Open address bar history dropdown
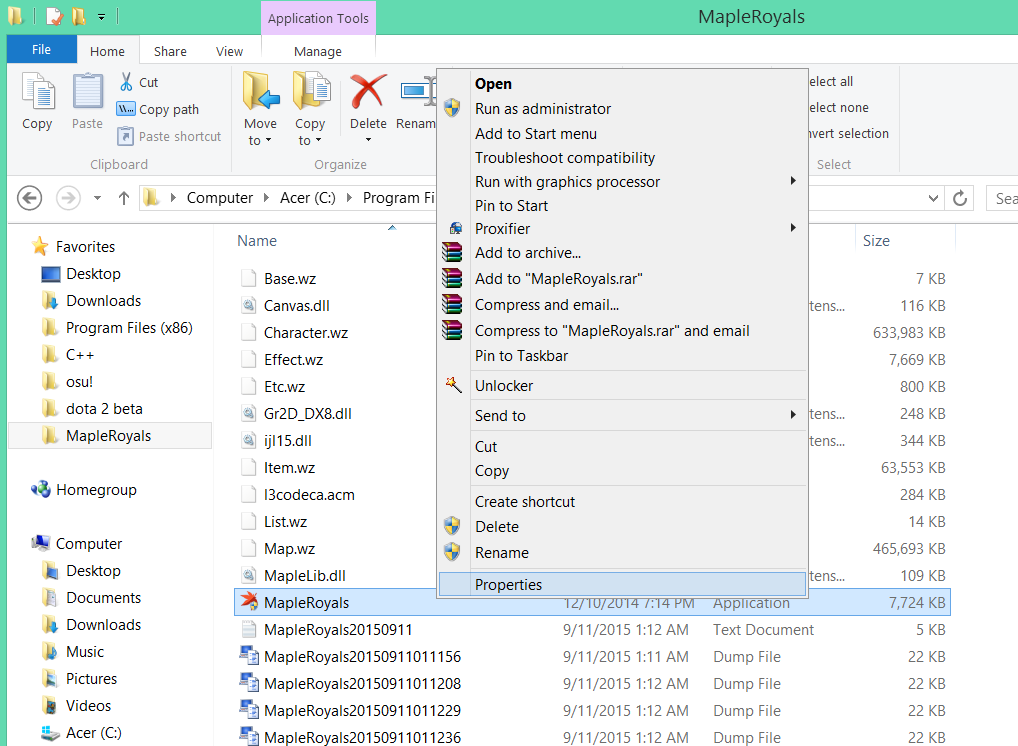This screenshot has width=1018, height=746. click(x=933, y=197)
